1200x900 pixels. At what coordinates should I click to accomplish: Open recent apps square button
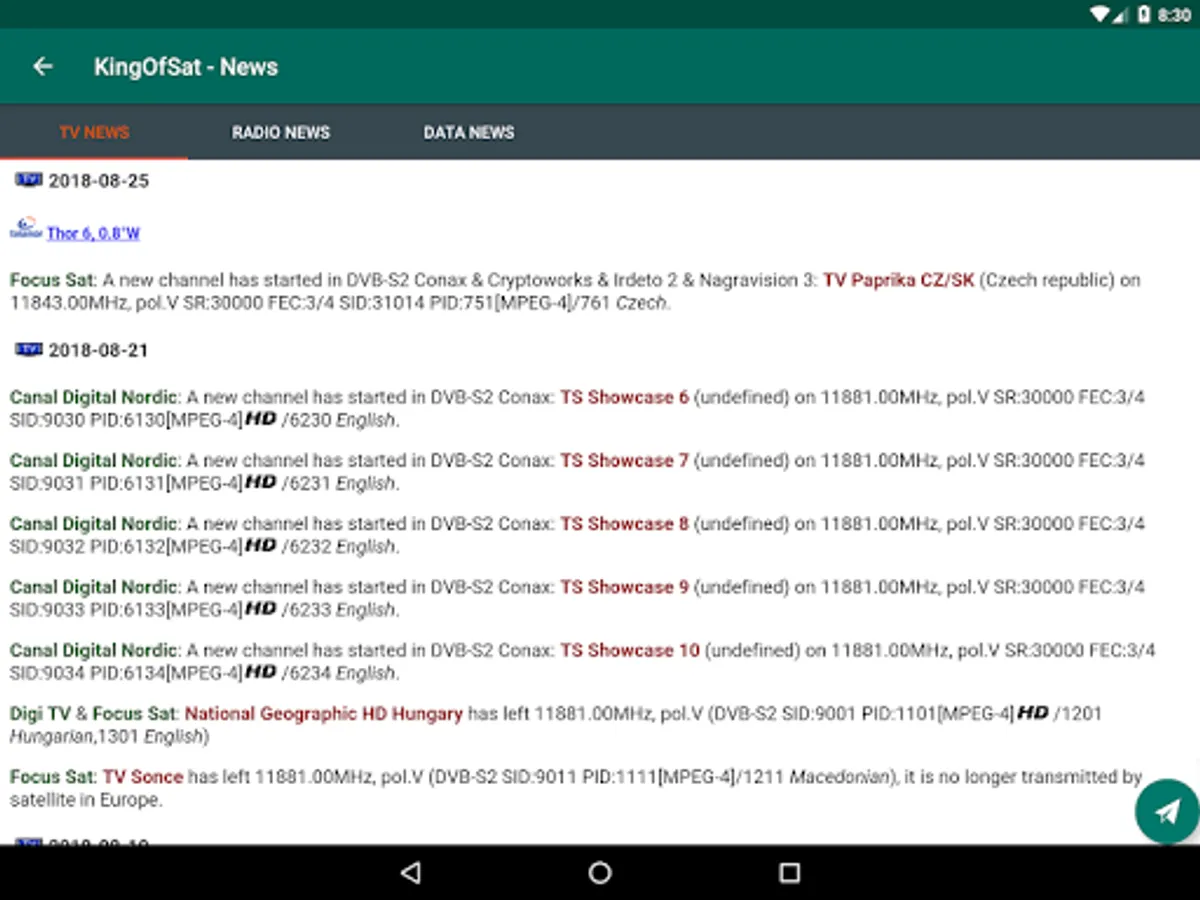point(790,873)
